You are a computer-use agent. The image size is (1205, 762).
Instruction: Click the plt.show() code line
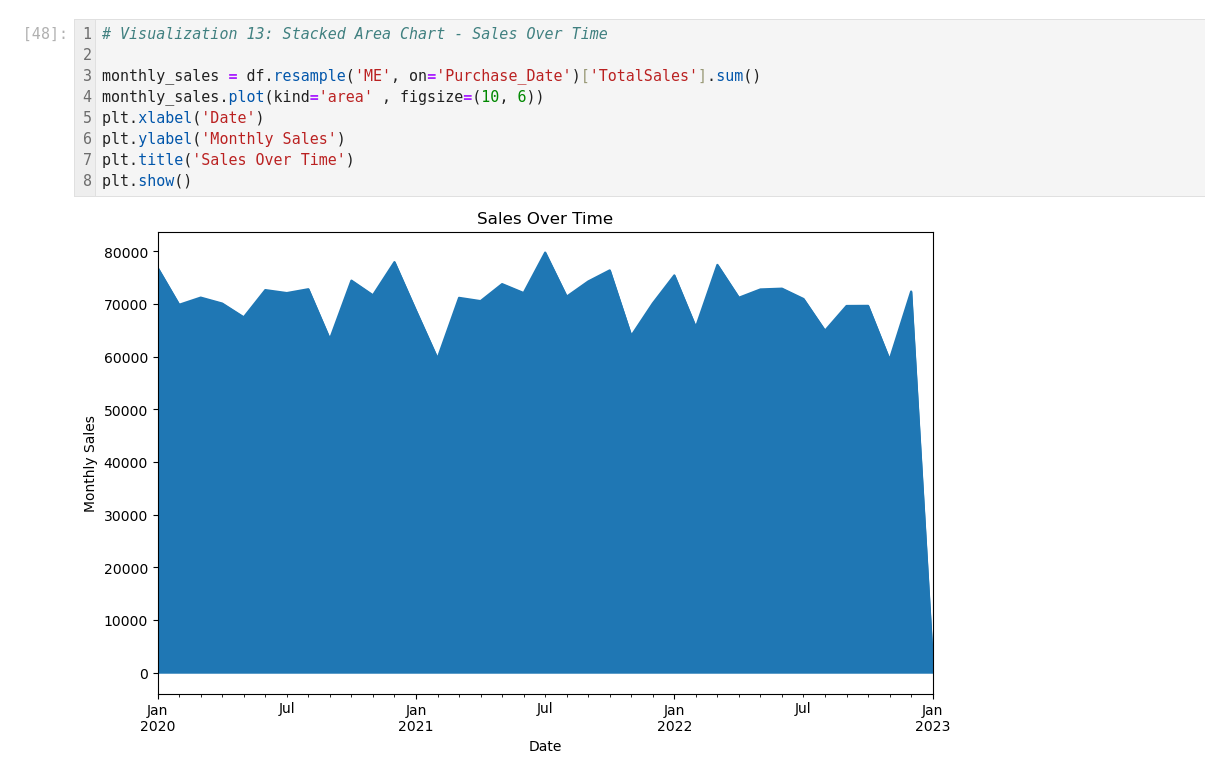pos(146,181)
